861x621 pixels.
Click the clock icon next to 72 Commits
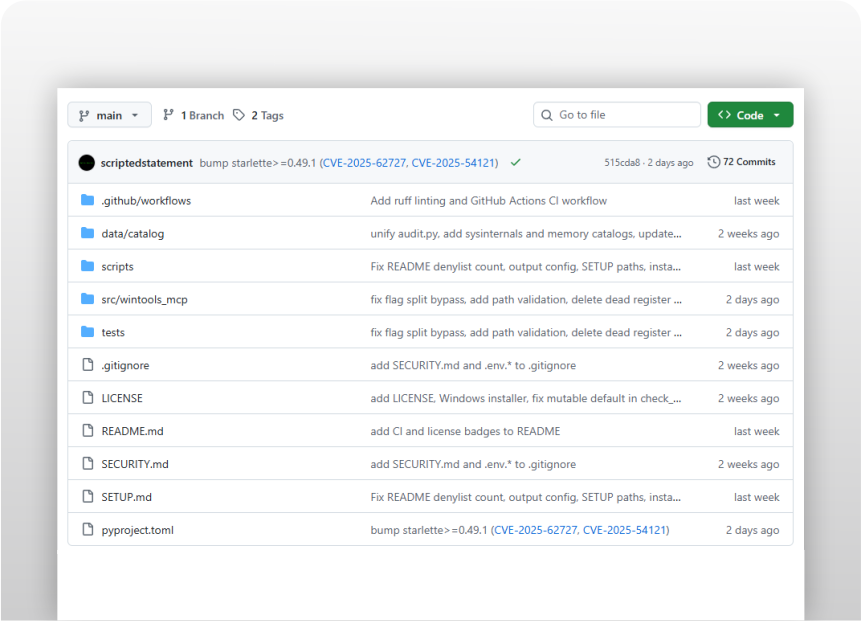click(x=712, y=161)
